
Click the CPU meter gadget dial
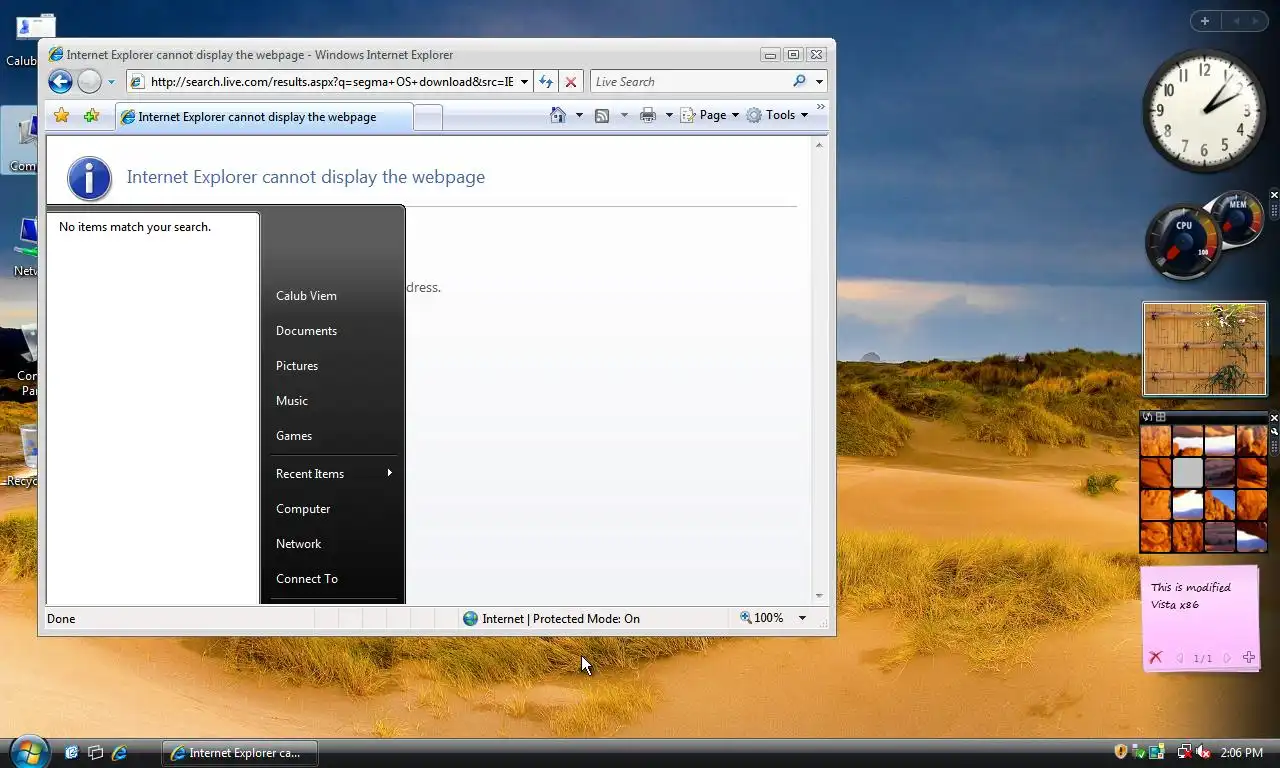[1184, 243]
